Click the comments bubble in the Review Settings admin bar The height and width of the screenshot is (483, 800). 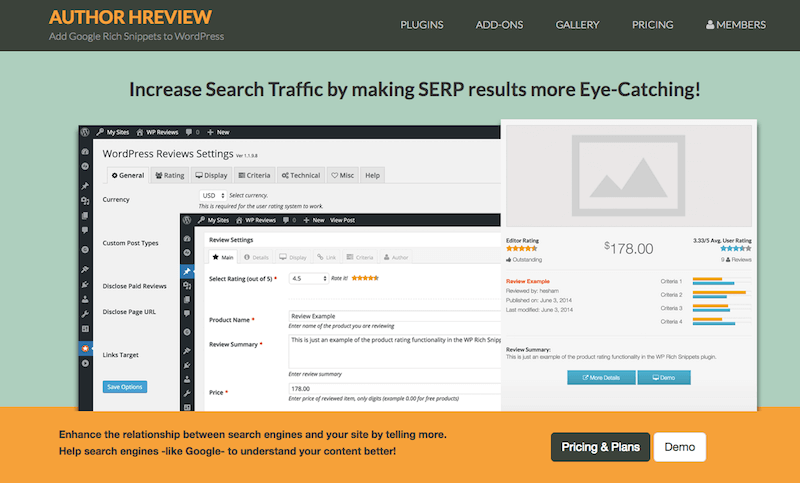click(289, 220)
